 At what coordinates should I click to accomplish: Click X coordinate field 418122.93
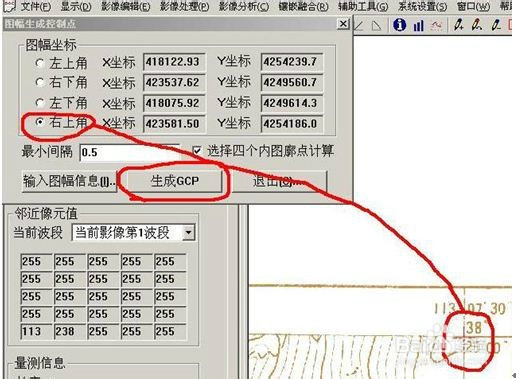174,62
